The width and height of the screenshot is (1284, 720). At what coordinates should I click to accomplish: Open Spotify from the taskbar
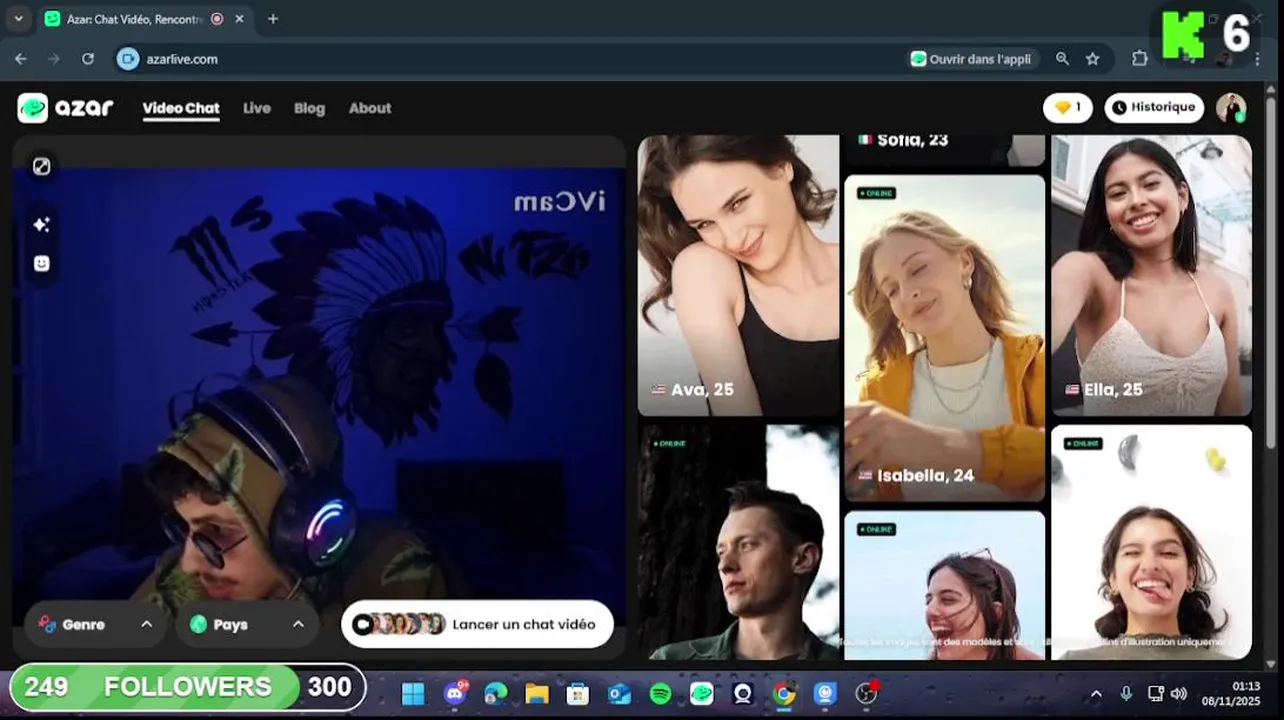660,693
